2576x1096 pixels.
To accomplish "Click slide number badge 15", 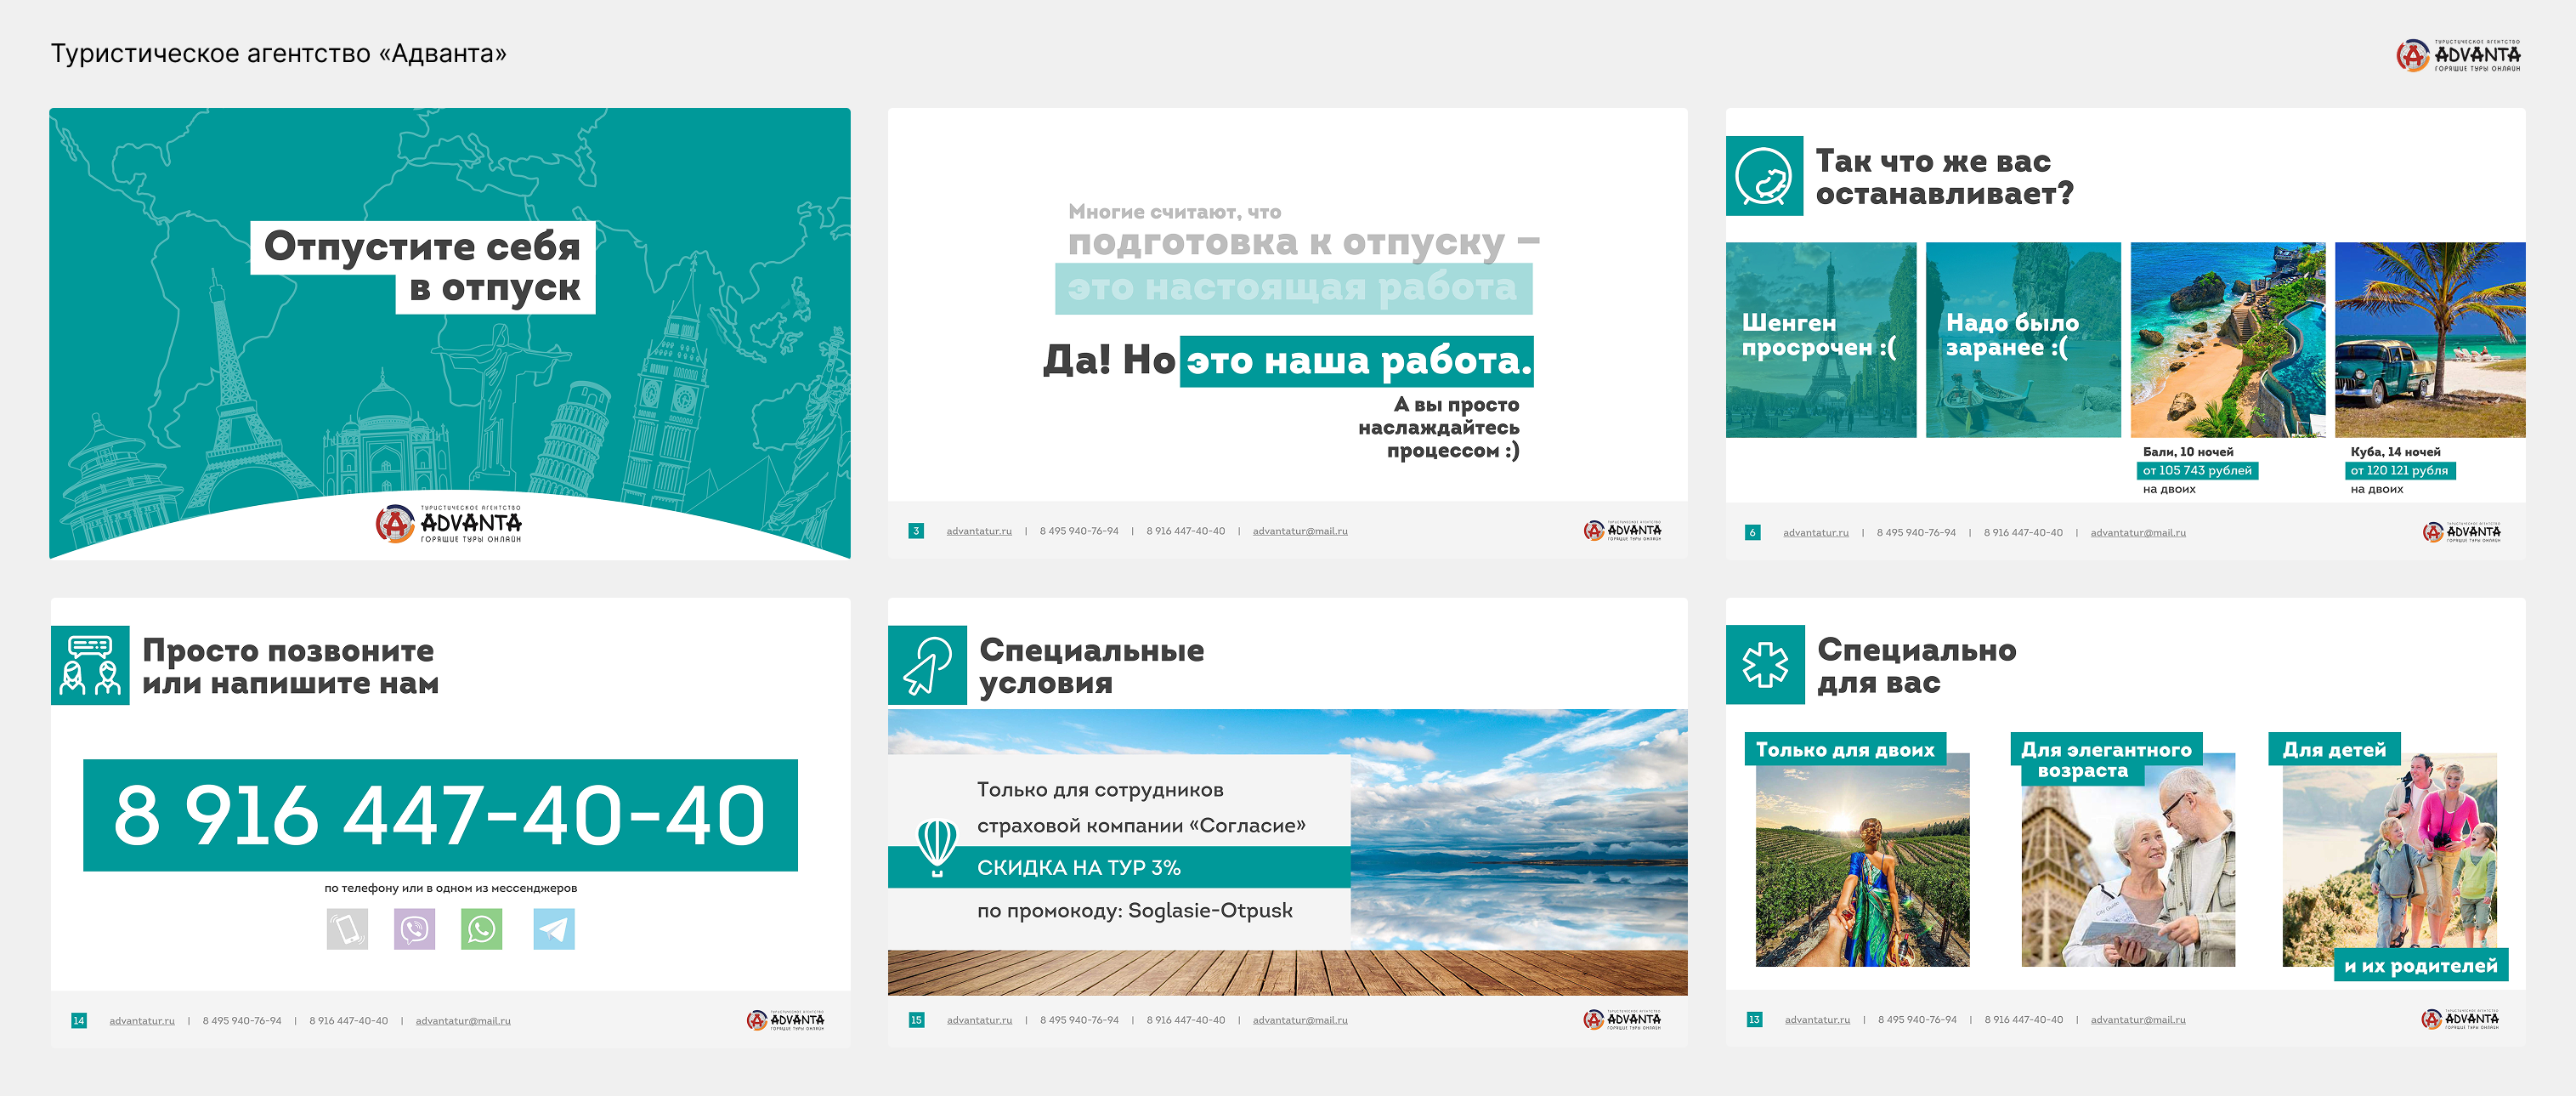I will pos(916,1020).
